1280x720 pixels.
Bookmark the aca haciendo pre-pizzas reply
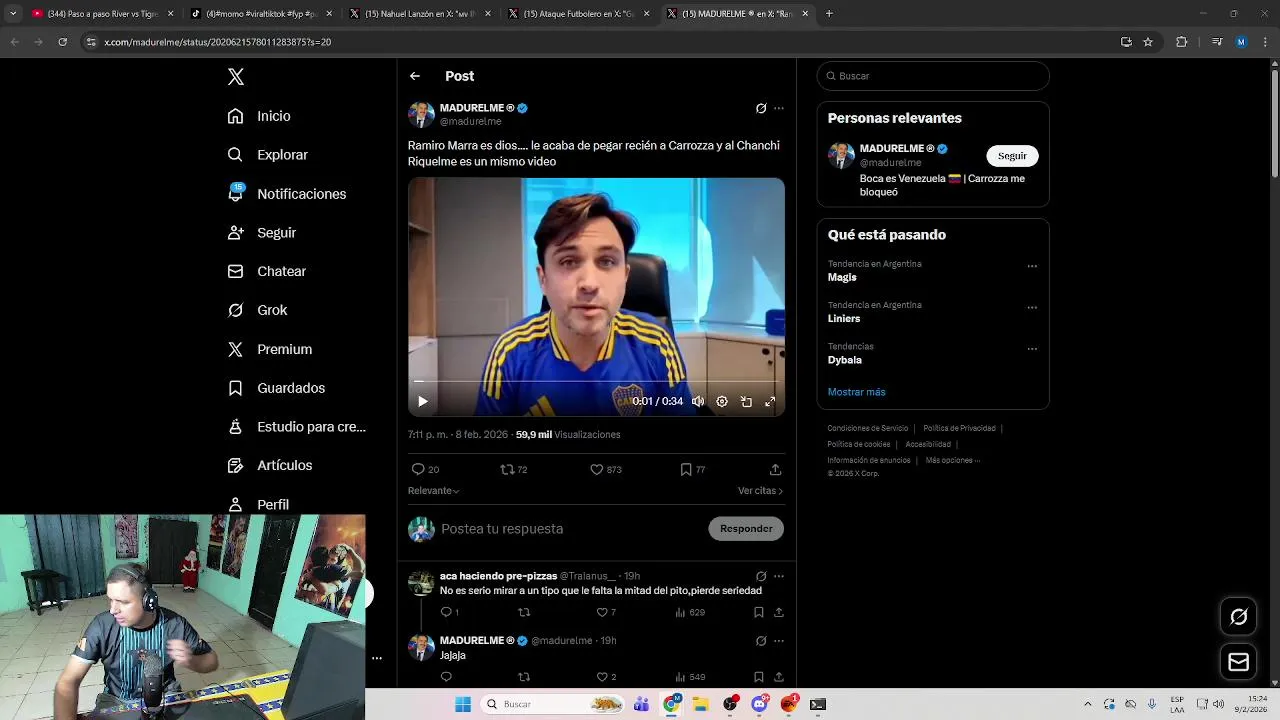click(x=759, y=612)
